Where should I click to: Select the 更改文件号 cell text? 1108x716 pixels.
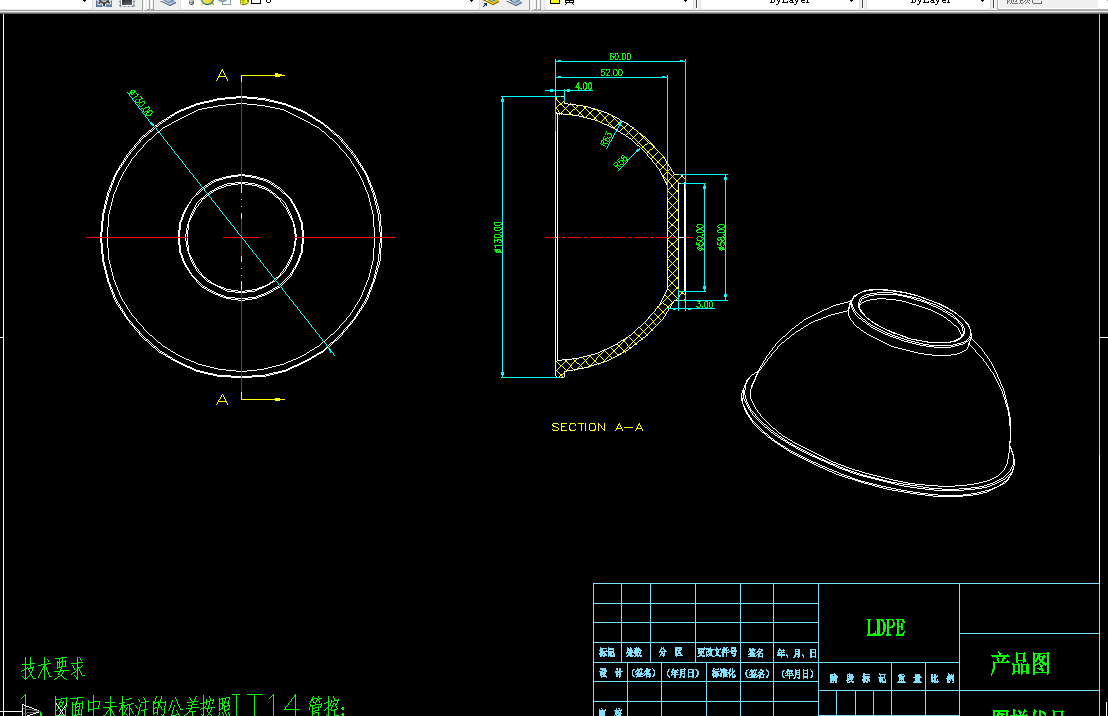717,652
